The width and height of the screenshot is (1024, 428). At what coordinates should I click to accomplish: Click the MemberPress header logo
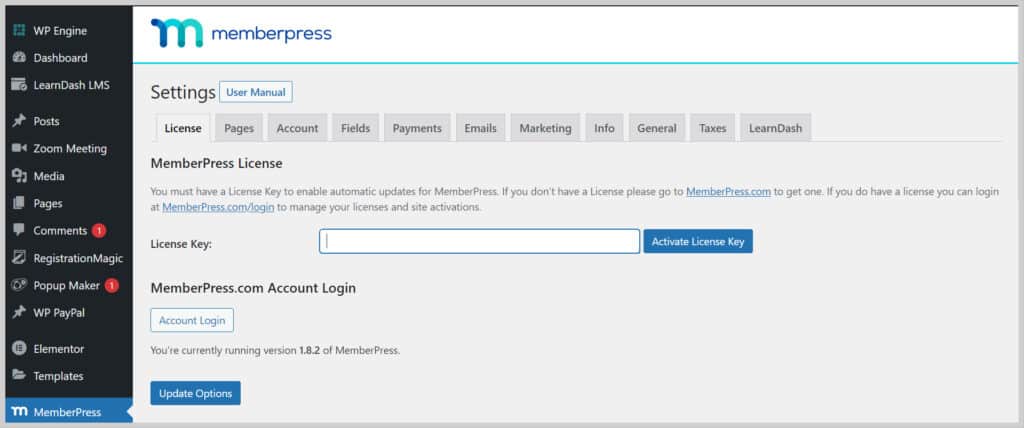[241, 33]
